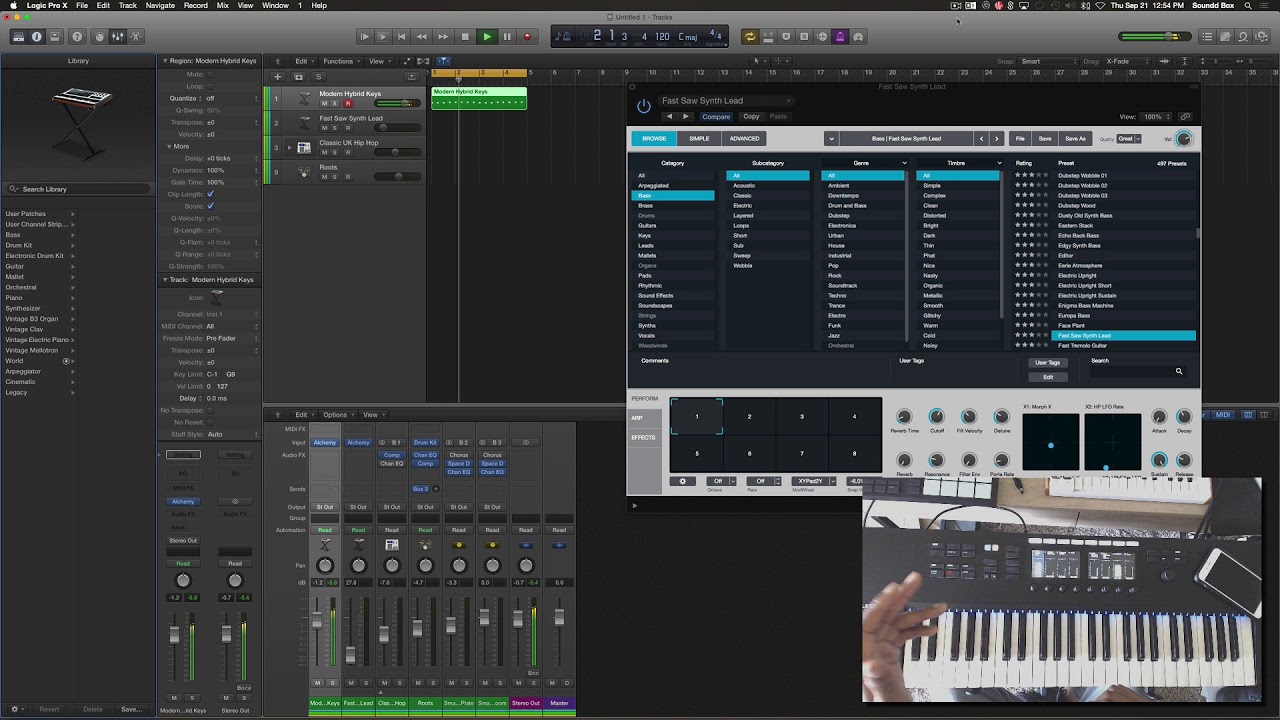
Task: Open the Functions menu in Tracks area
Action: (x=341, y=61)
